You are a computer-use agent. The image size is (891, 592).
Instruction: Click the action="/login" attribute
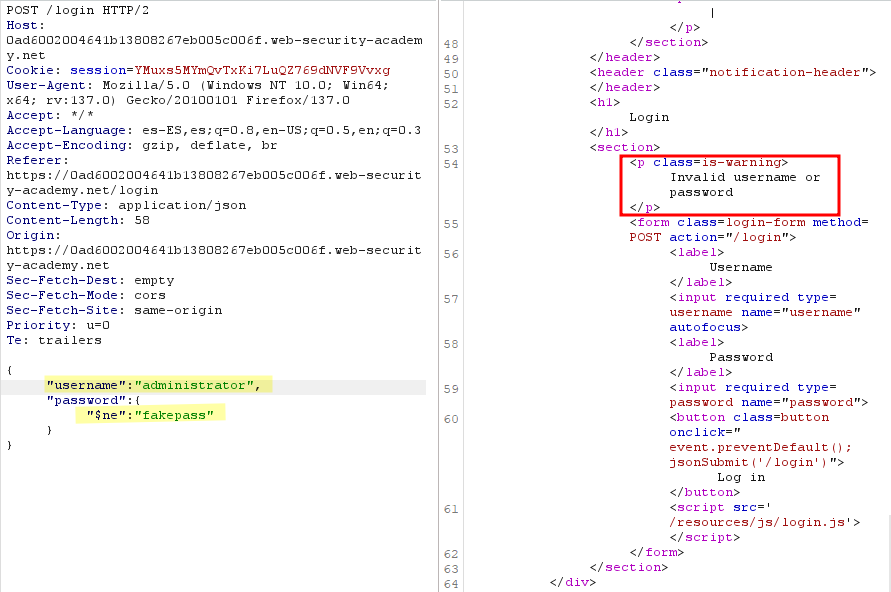tap(728, 237)
